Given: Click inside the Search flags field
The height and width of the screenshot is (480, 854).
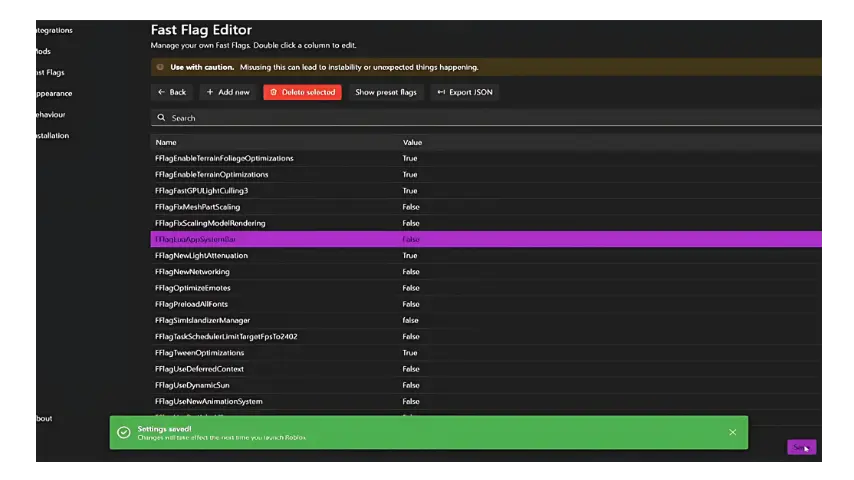Looking at the screenshot, I should [480, 118].
